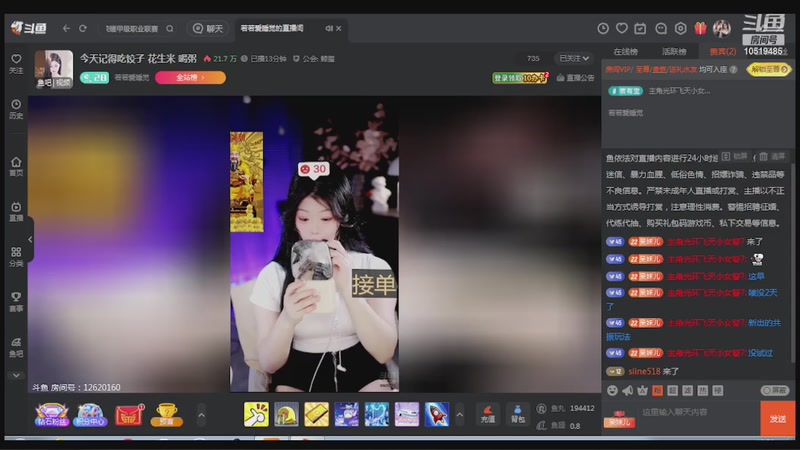Click the search magnifier icon
This screenshot has height=450, width=800.
pos(169,29)
